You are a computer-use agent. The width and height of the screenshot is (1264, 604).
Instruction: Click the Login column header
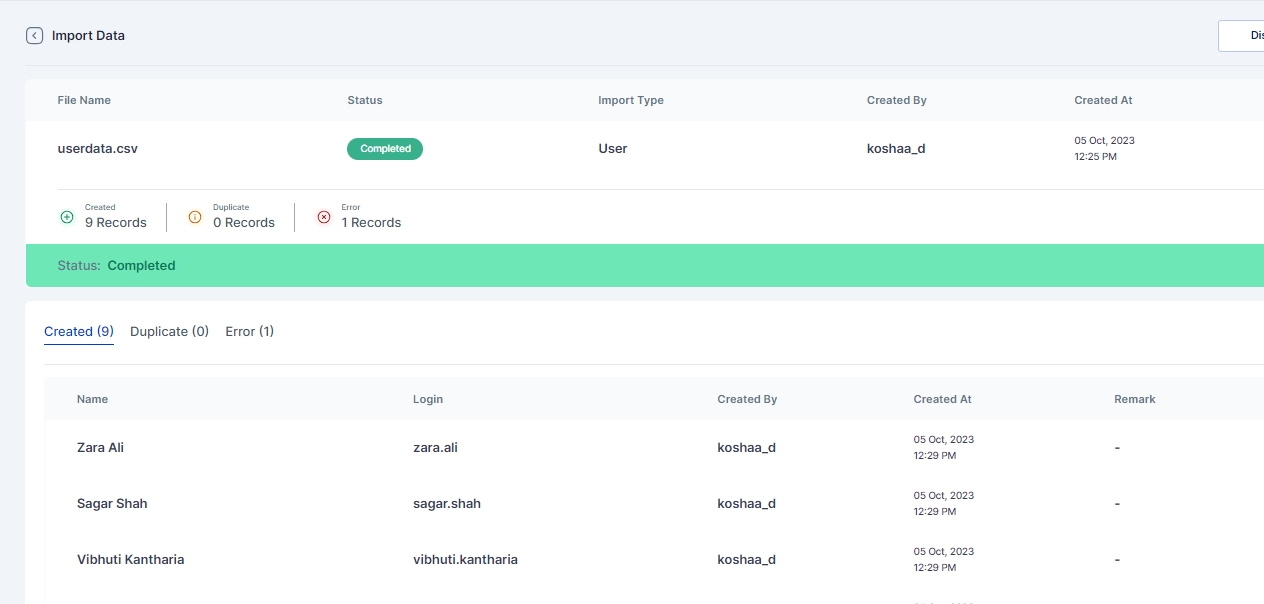tap(427, 399)
